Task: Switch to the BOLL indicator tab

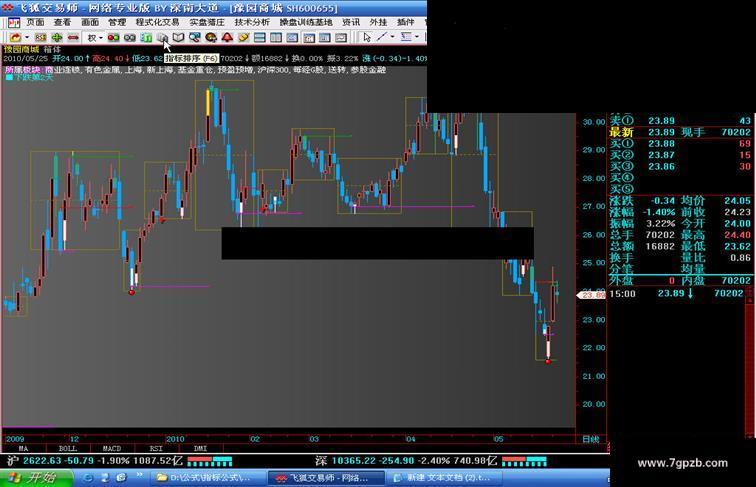Action: [x=68, y=448]
